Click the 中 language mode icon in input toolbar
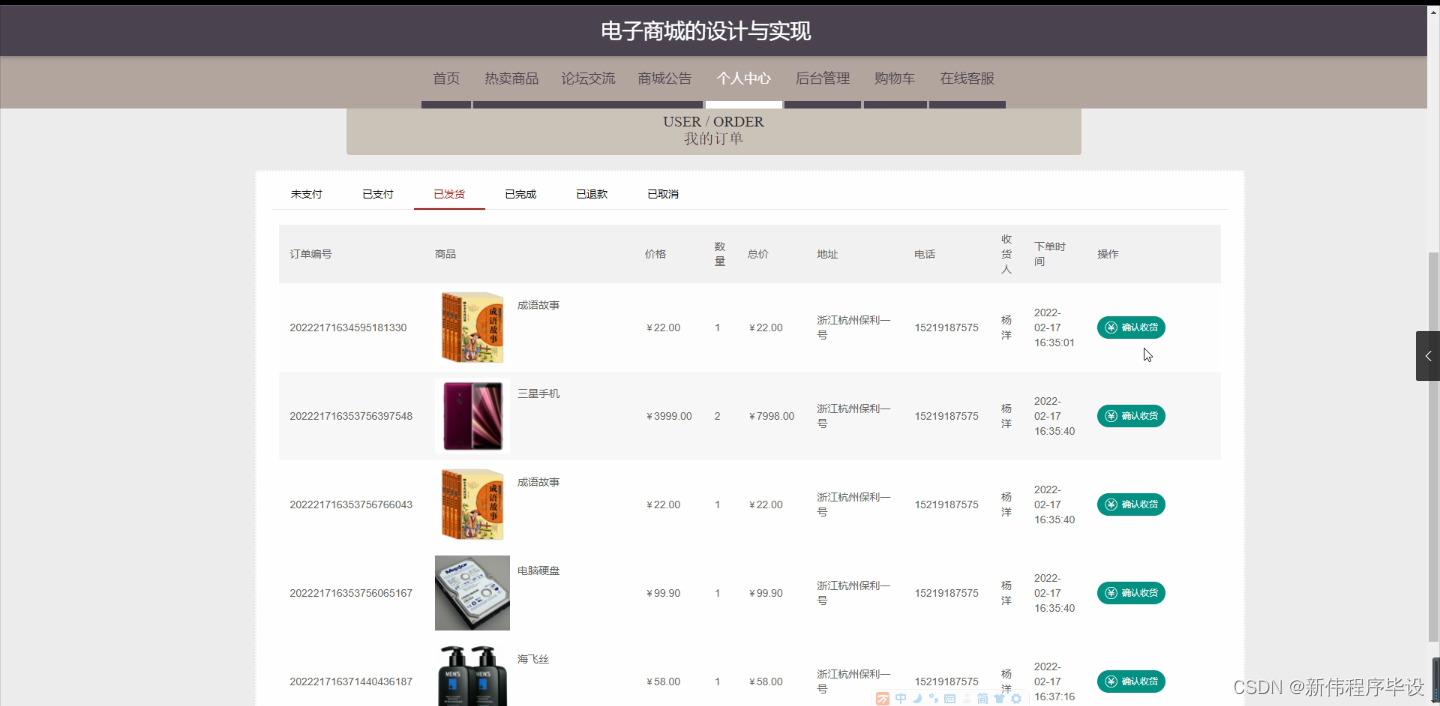1440x706 pixels. pos(900,698)
